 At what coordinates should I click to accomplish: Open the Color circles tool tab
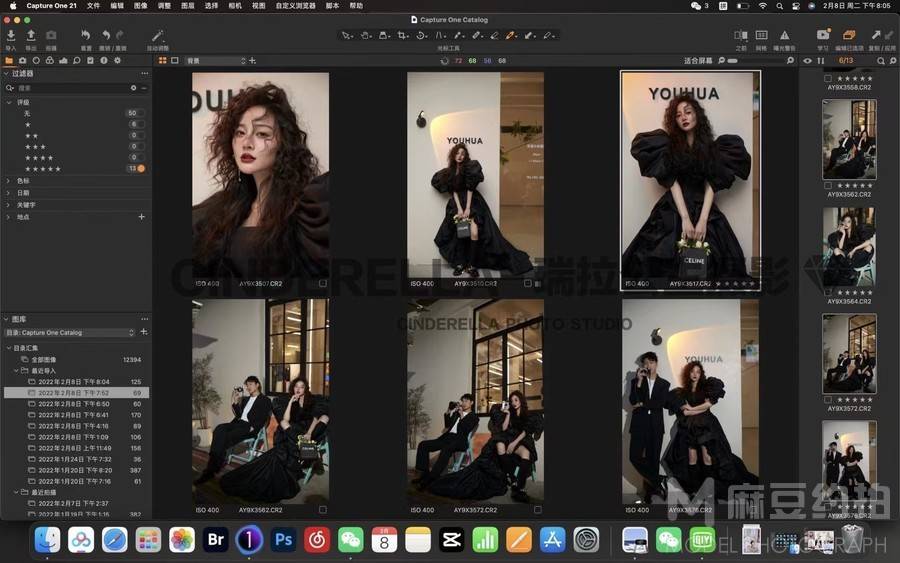49,60
